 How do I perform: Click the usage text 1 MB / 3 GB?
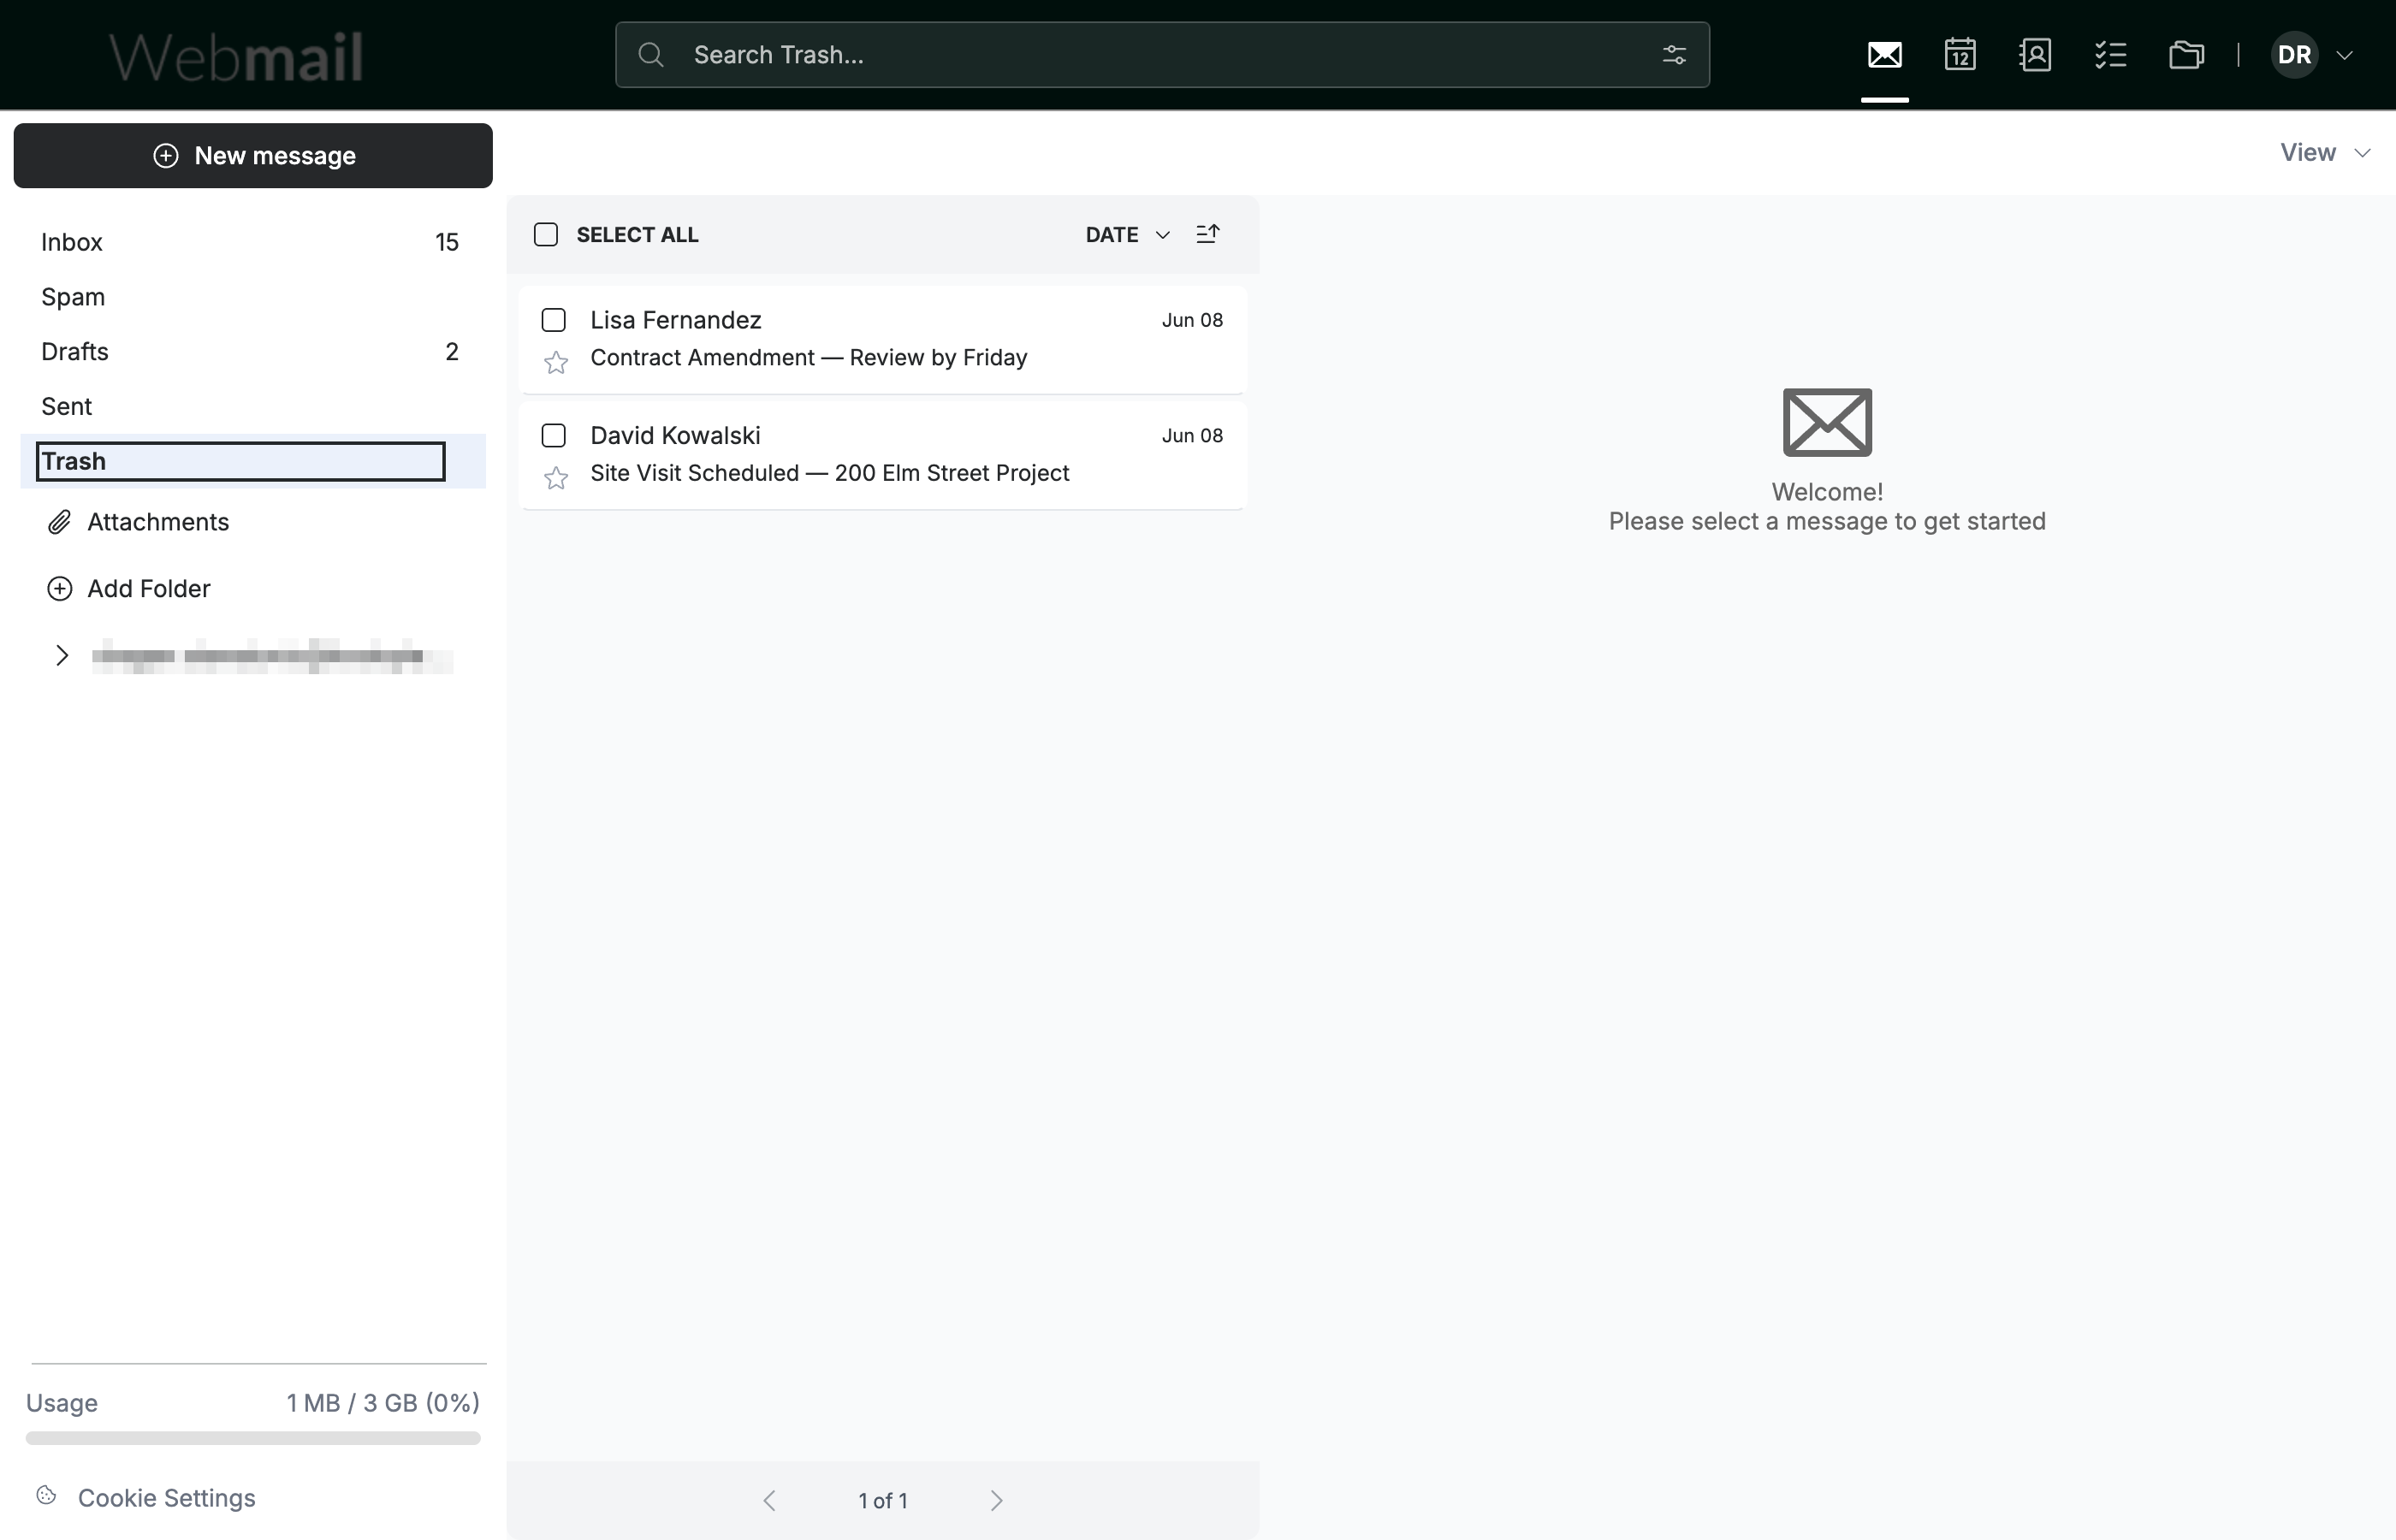point(383,1403)
